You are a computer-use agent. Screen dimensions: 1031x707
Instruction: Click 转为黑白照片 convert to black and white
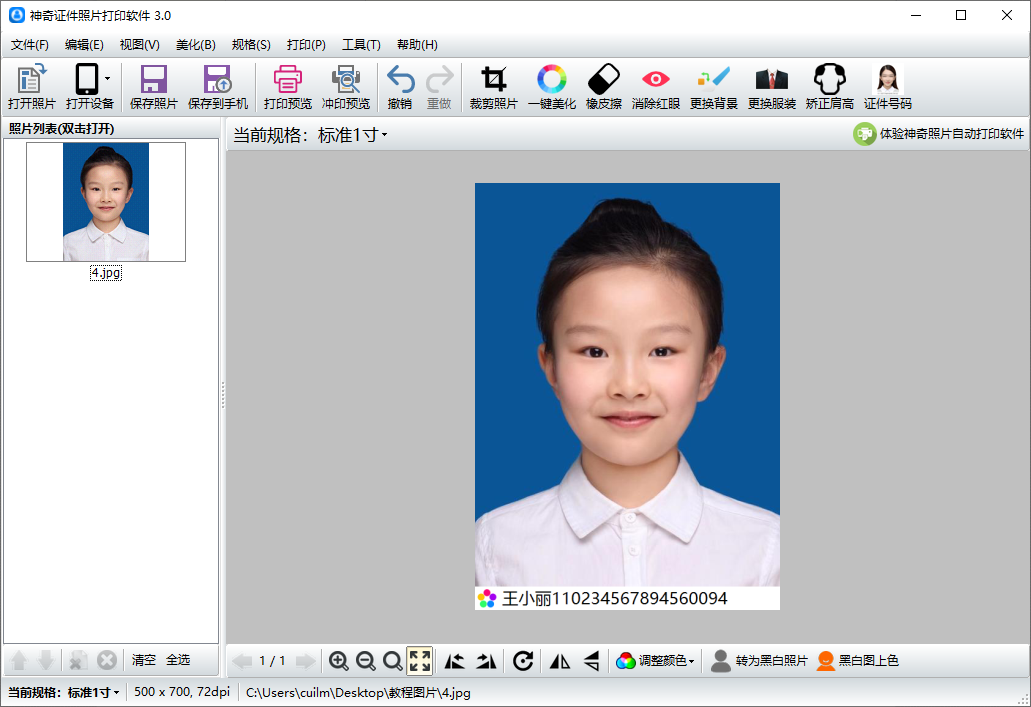pyautogui.click(x=759, y=660)
